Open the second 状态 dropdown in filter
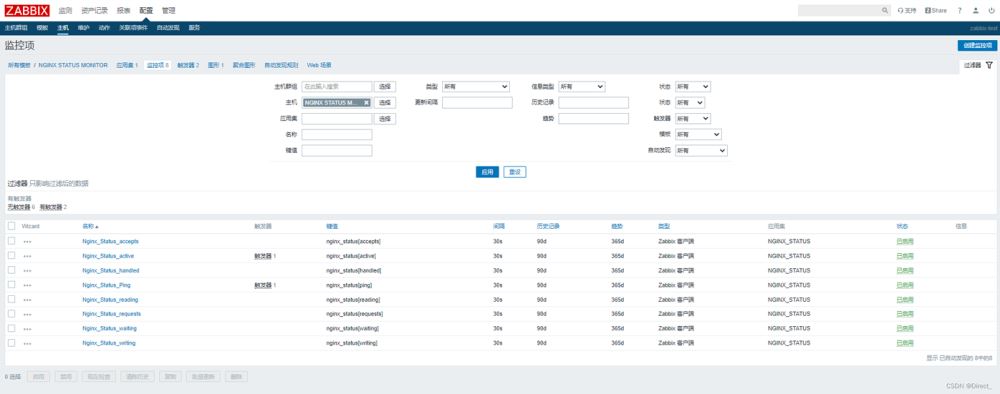 [x=690, y=103]
